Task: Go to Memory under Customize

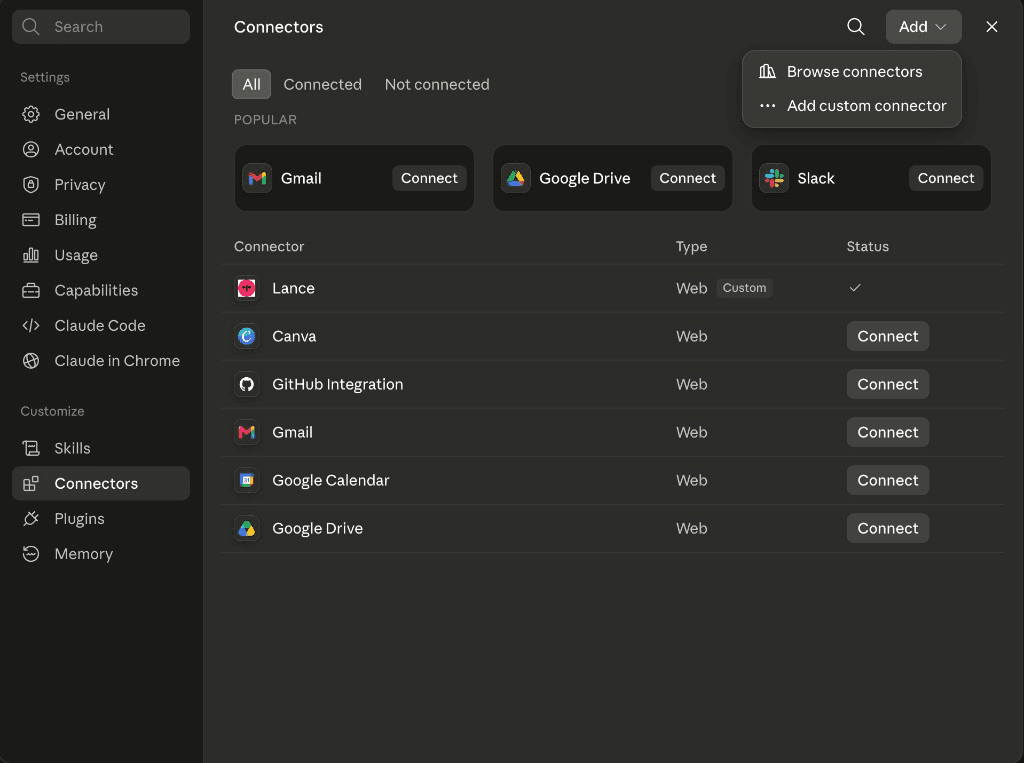Action: pyautogui.click(x=101, y=554)
